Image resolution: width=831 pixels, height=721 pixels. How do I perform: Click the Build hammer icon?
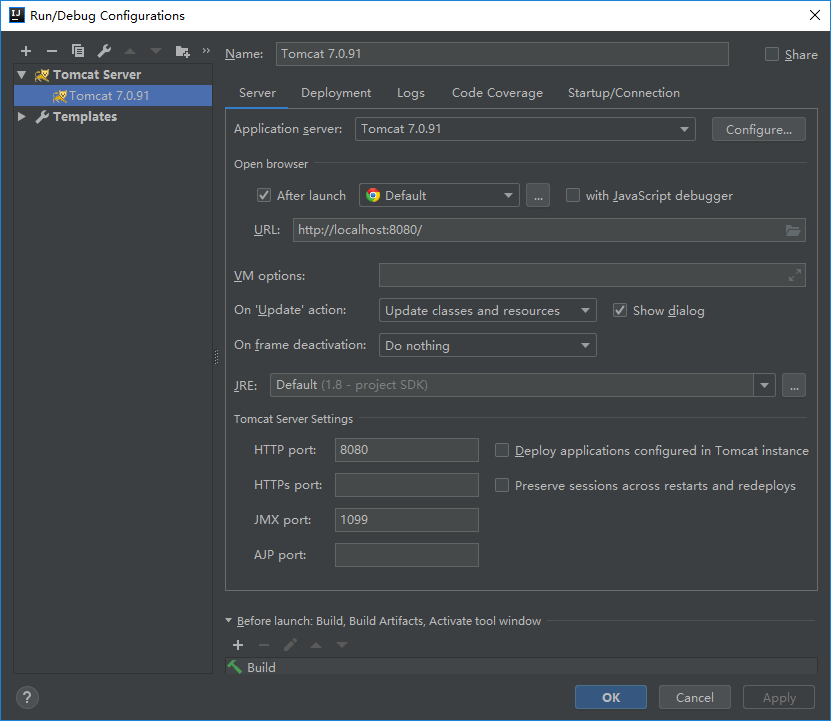click(234, 666)
